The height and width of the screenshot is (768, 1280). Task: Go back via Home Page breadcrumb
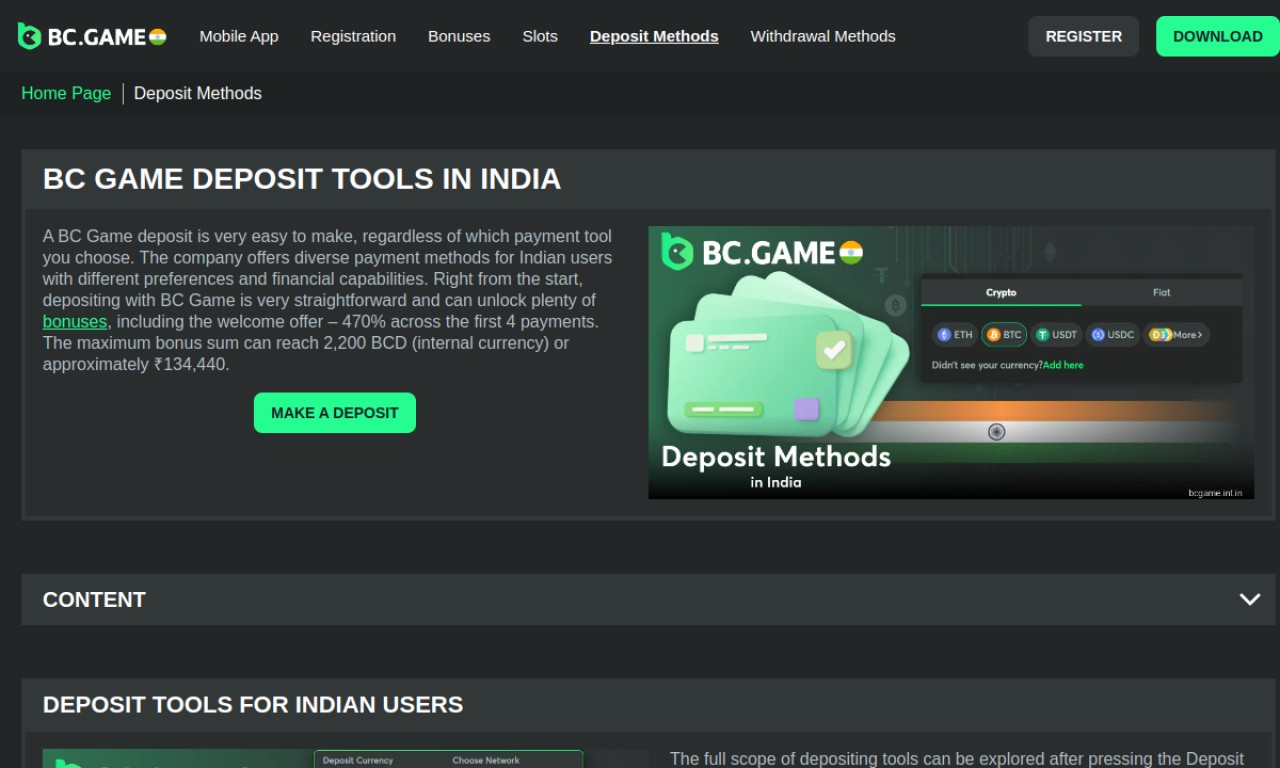pyautogui.click(x=66, y=93)
